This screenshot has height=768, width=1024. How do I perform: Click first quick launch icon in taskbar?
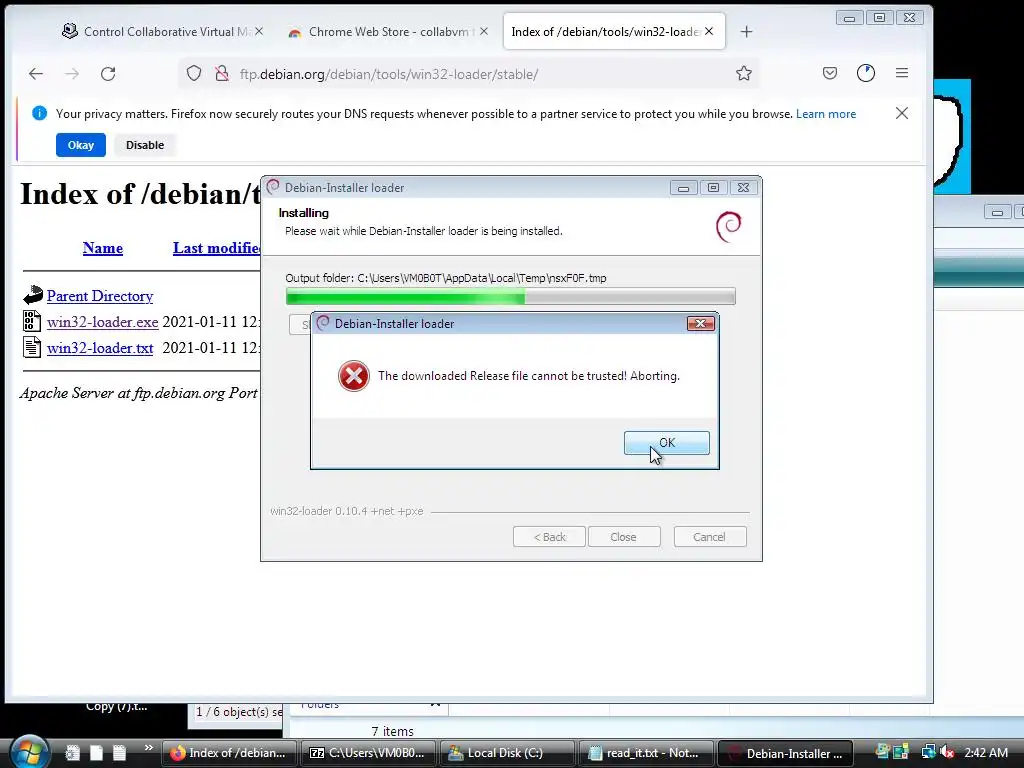click(x=72, y=753)
